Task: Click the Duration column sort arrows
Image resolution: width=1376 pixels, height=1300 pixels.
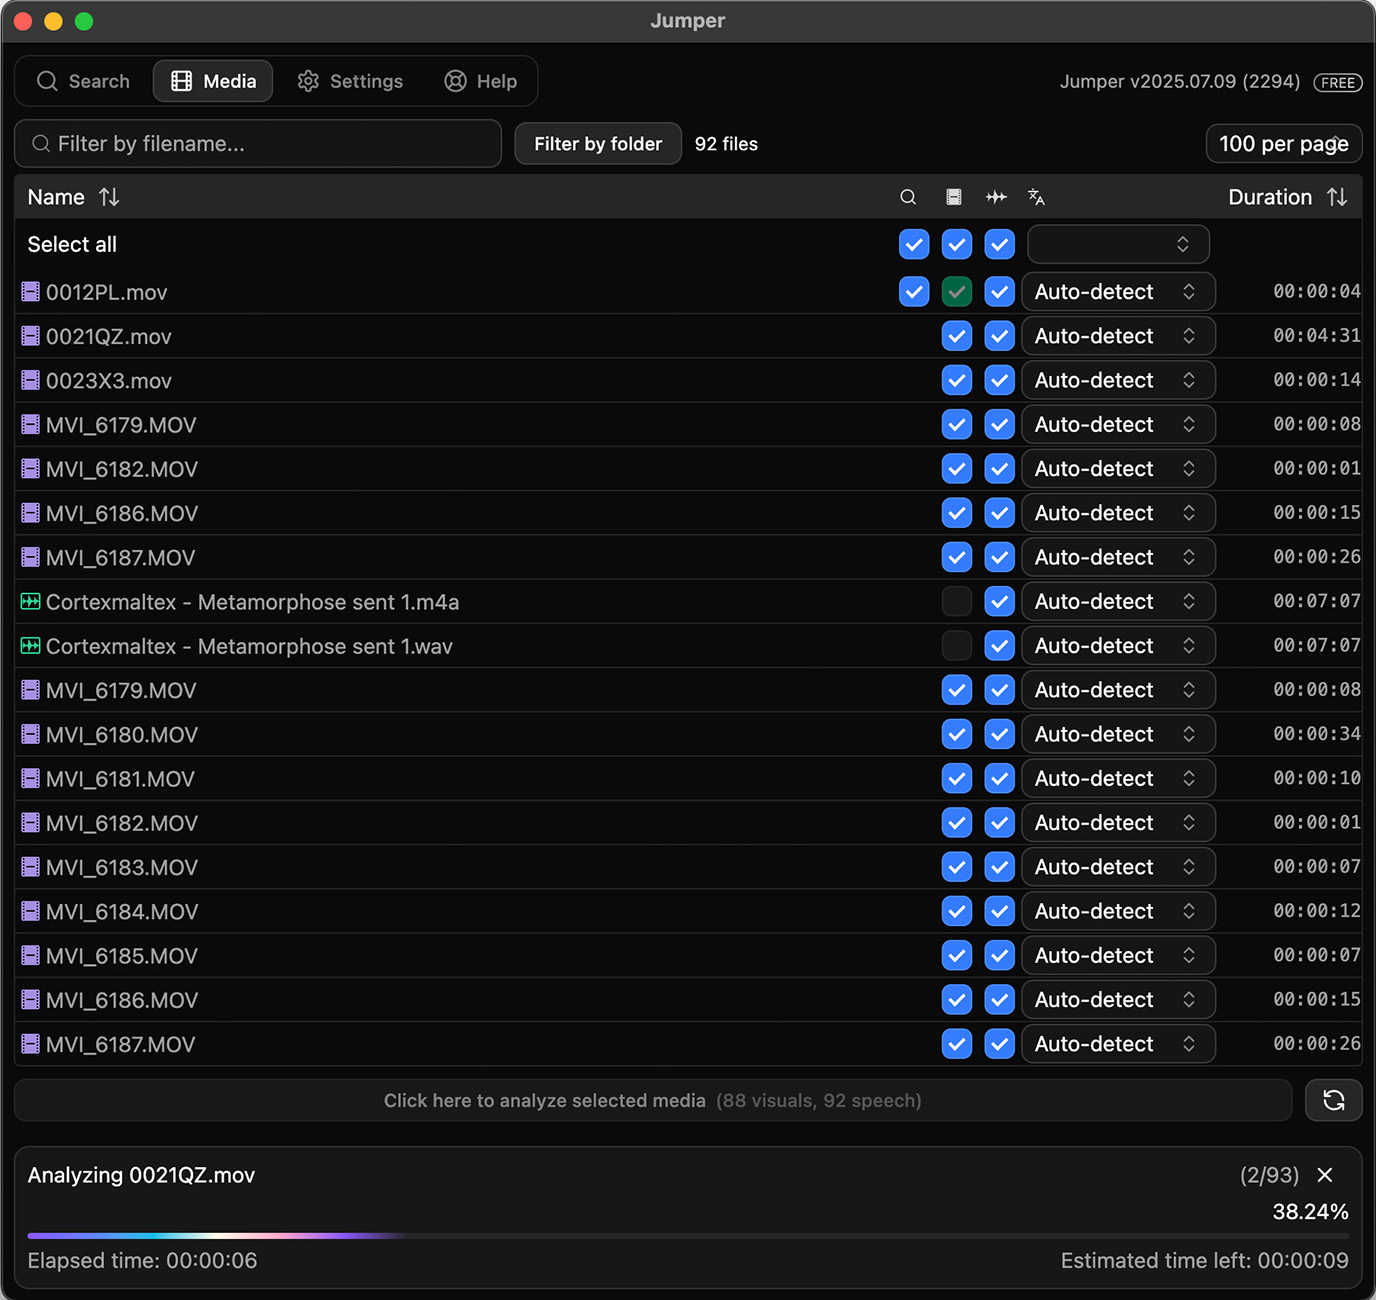Action: (1337, 197)
